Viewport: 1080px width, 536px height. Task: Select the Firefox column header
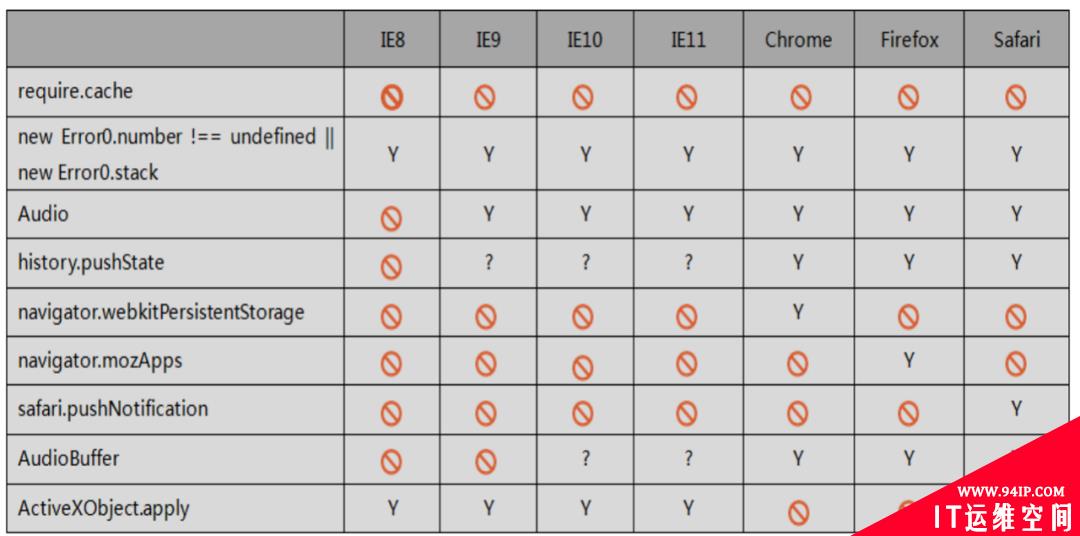coord(909,39)
